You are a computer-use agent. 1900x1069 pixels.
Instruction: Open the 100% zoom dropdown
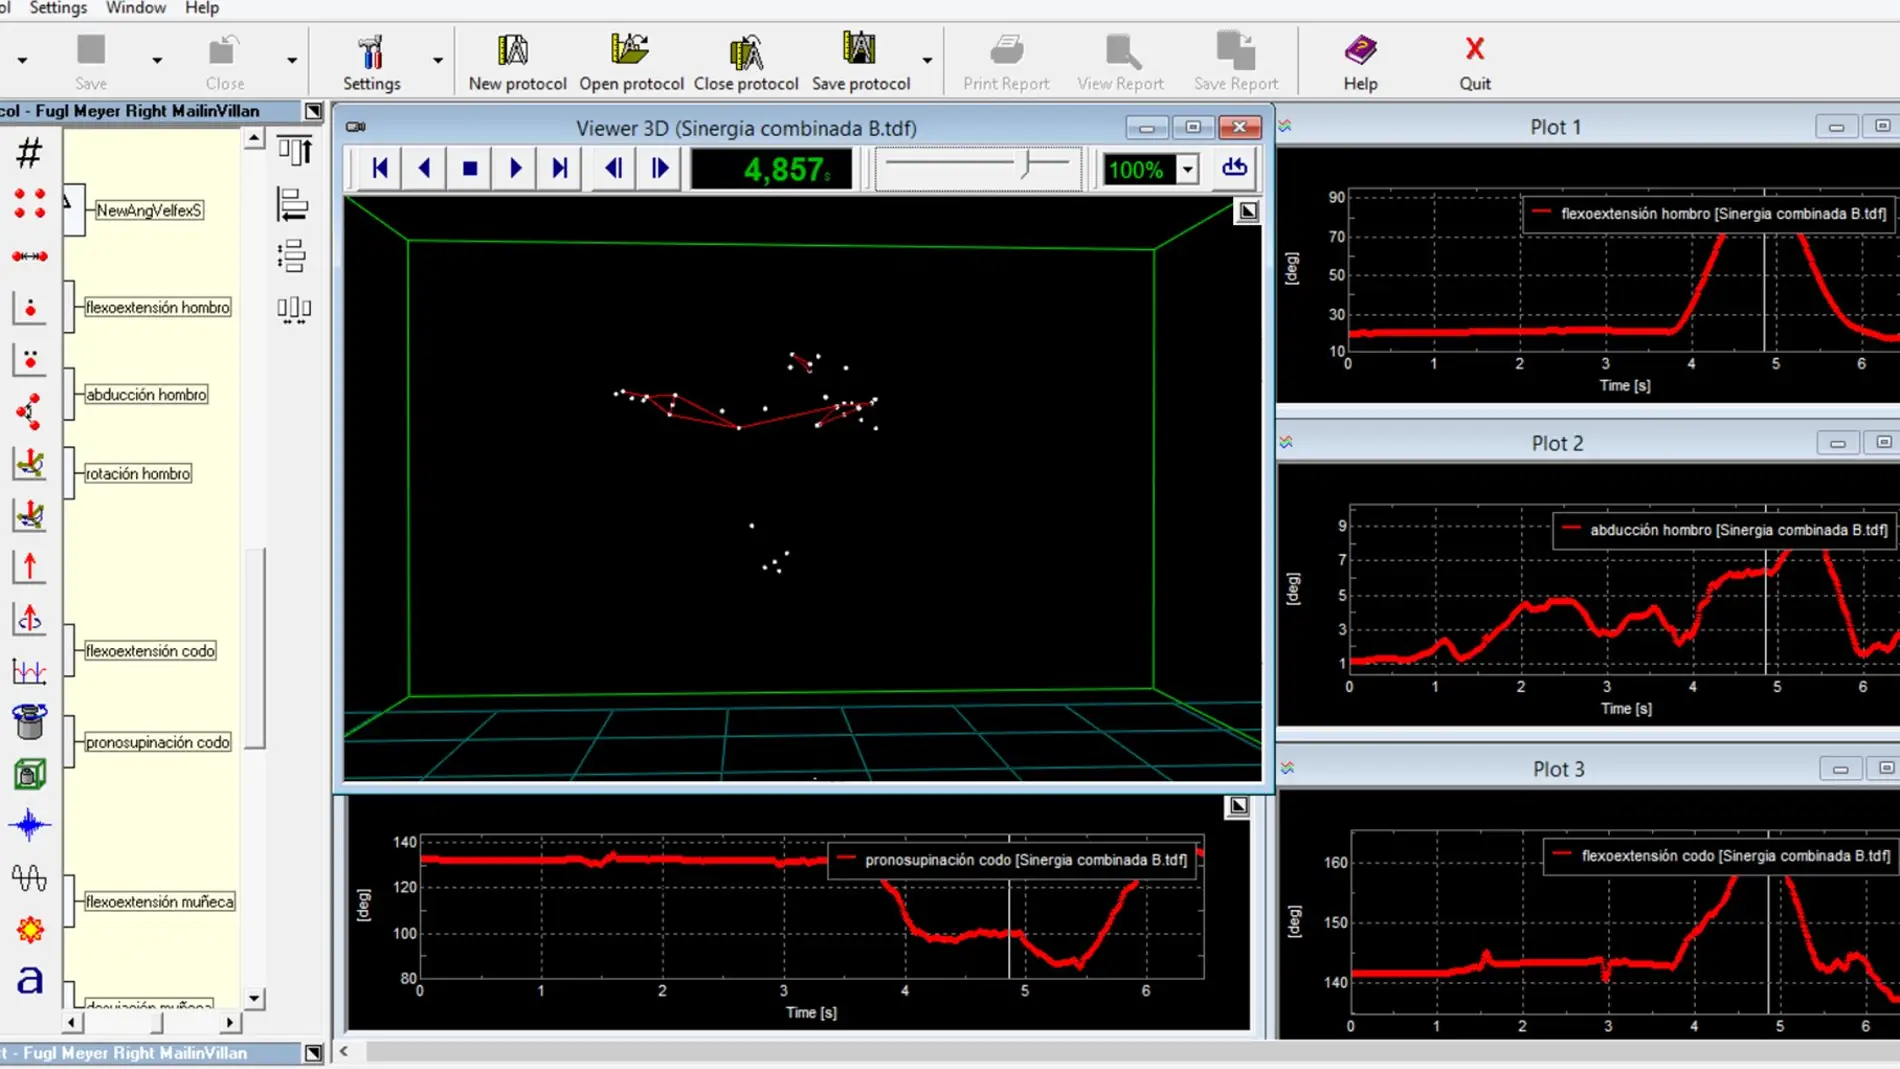tap(1187, 169)
